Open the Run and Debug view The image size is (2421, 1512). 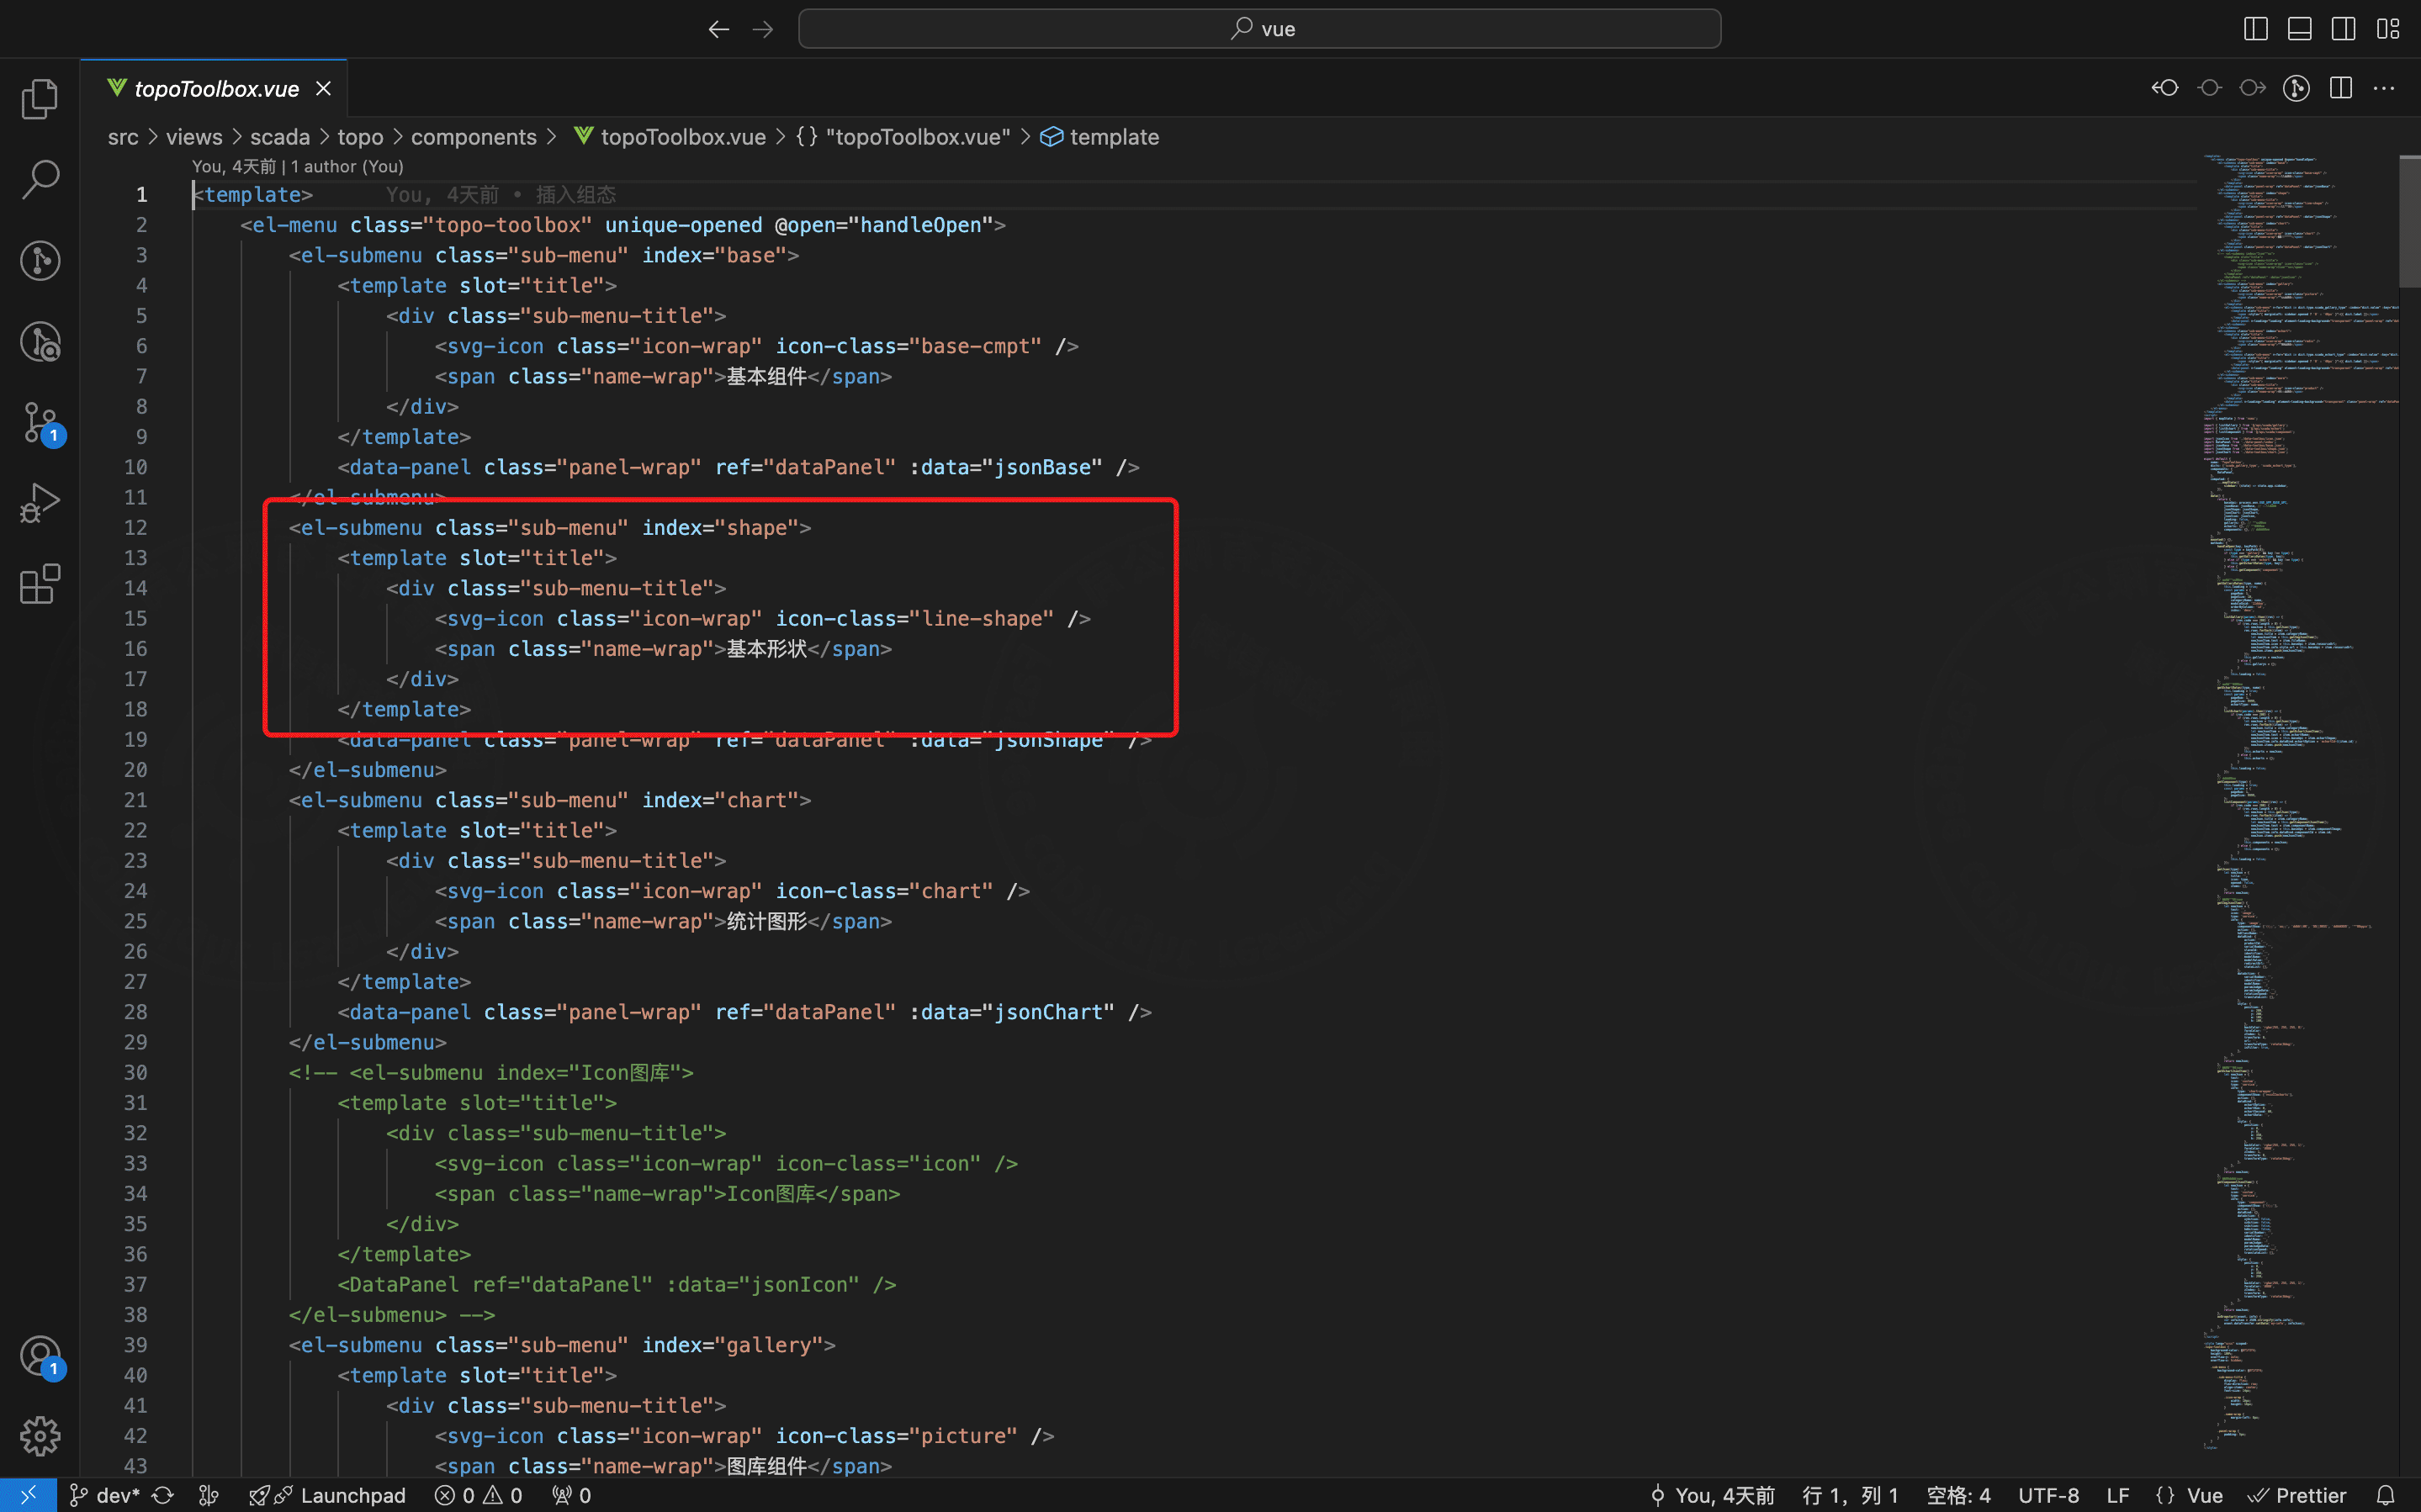40,503
